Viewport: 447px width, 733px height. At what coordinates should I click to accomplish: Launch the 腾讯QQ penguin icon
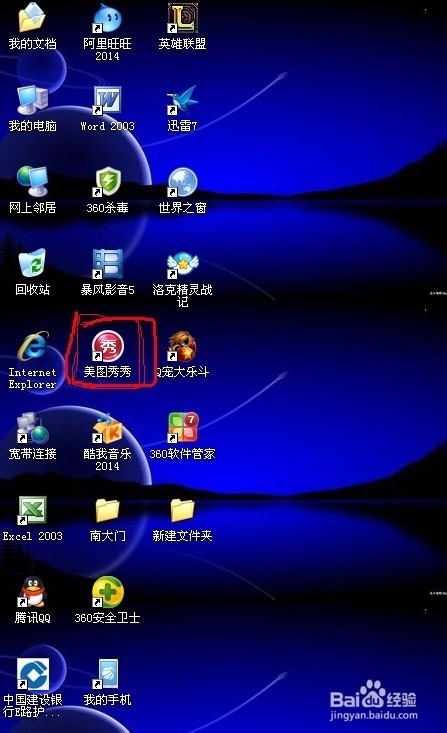pos(32,592)
